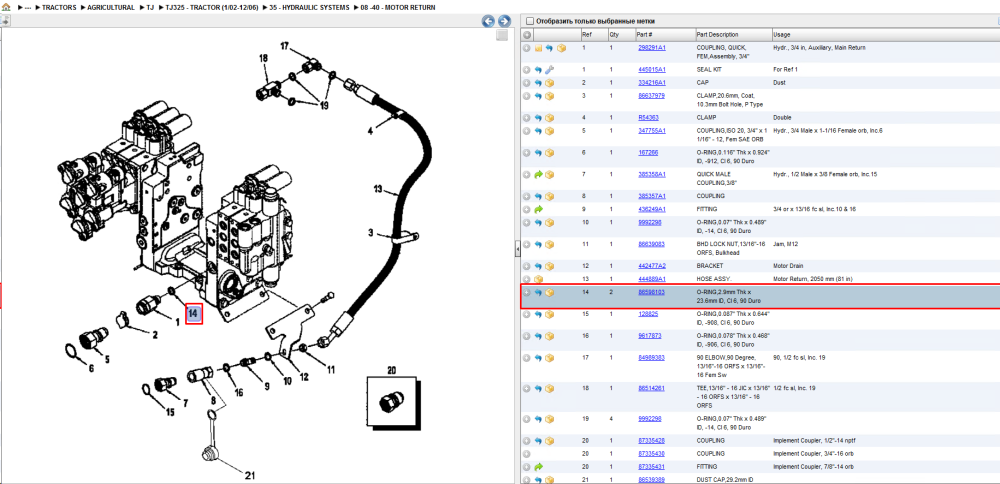
Task: Toggle the round selector for CAP 334216A1
Action: click(x=527, y=83)
